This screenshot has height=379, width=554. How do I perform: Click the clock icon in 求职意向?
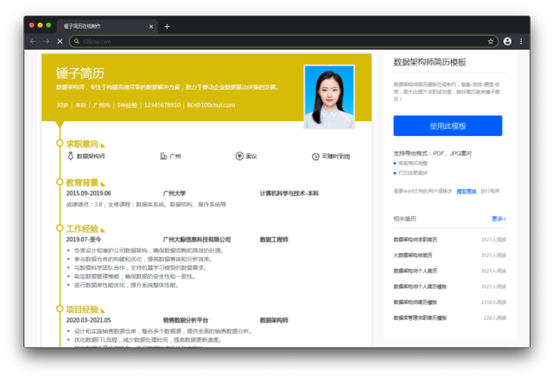316,156
